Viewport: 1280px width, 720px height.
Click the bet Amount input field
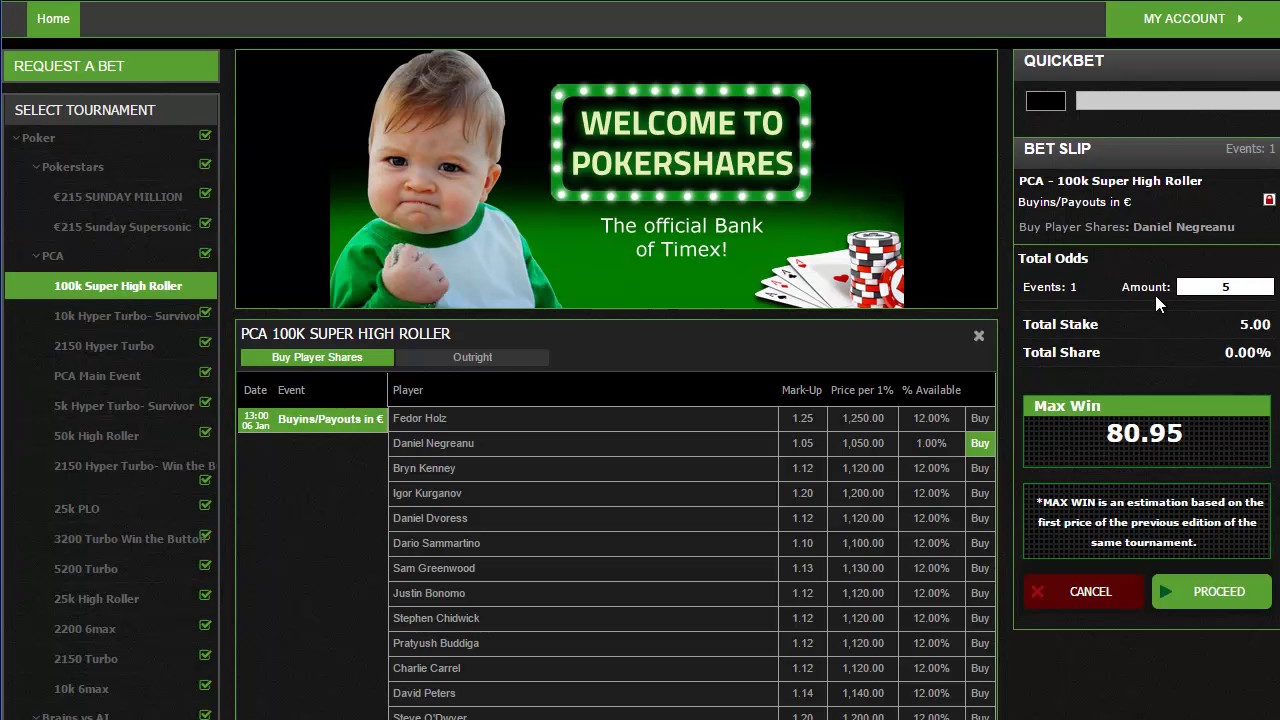pyautogui.click(x=1225, y=287)
